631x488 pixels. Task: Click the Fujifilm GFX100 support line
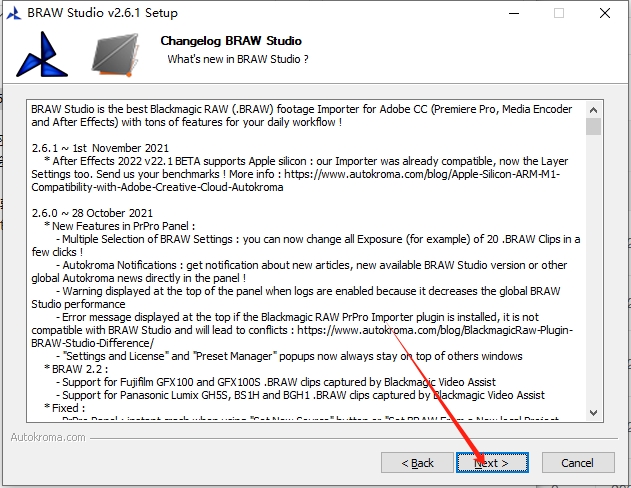(x=276, y=382)
